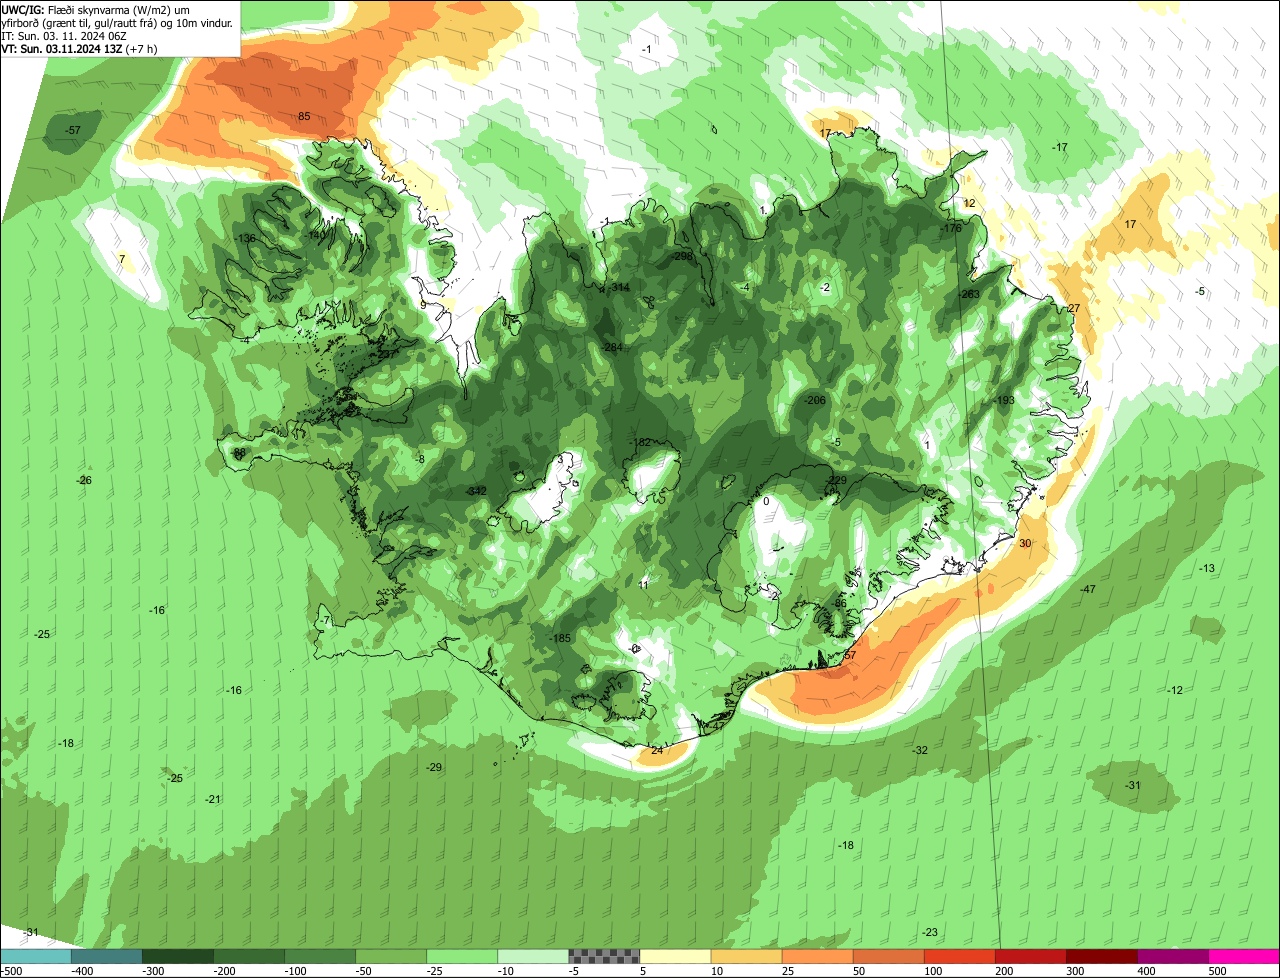Click the flux value '-342' on the map
1280x978 pixels.
477,491
